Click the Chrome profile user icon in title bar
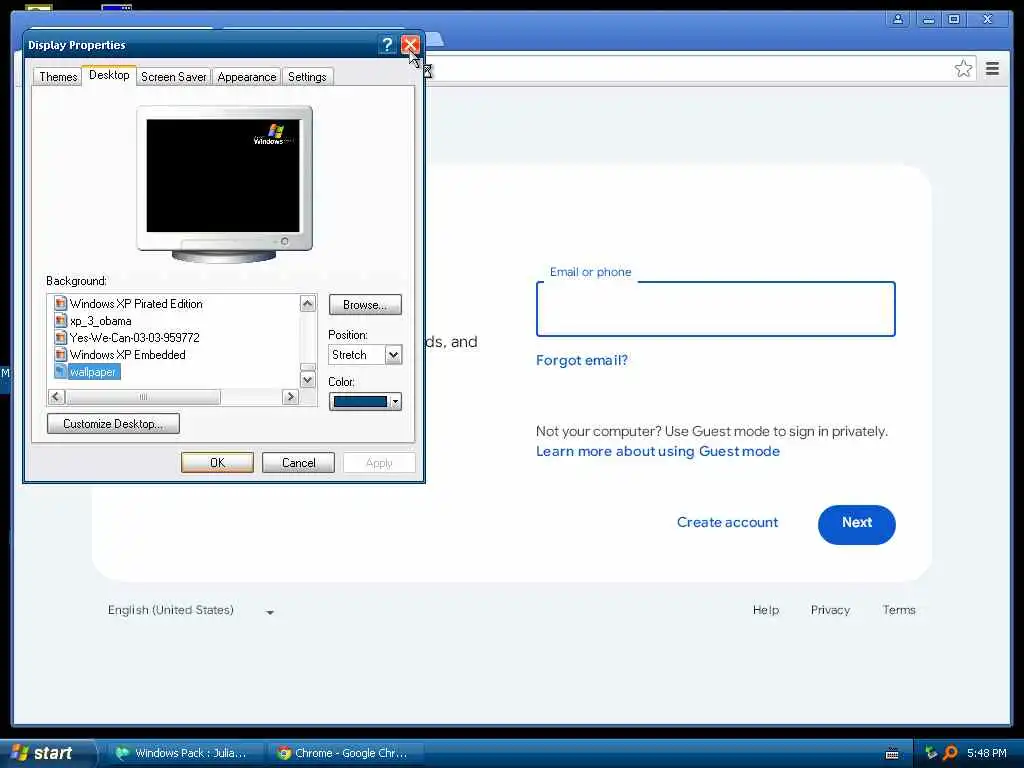 (898, 19)
